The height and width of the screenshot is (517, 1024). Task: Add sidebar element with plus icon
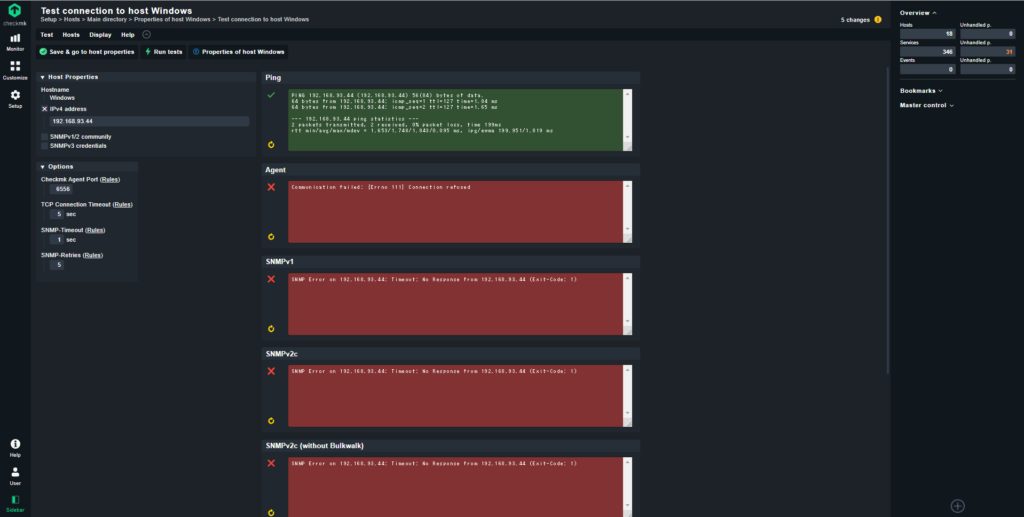click(x=957, y=506)
